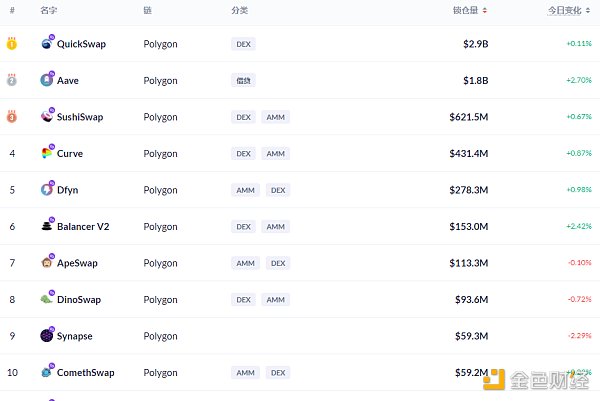This screenshot has width=600, height=401.
Task: Click the ApeSwap monkey logo icon
Action: (47, 263)
